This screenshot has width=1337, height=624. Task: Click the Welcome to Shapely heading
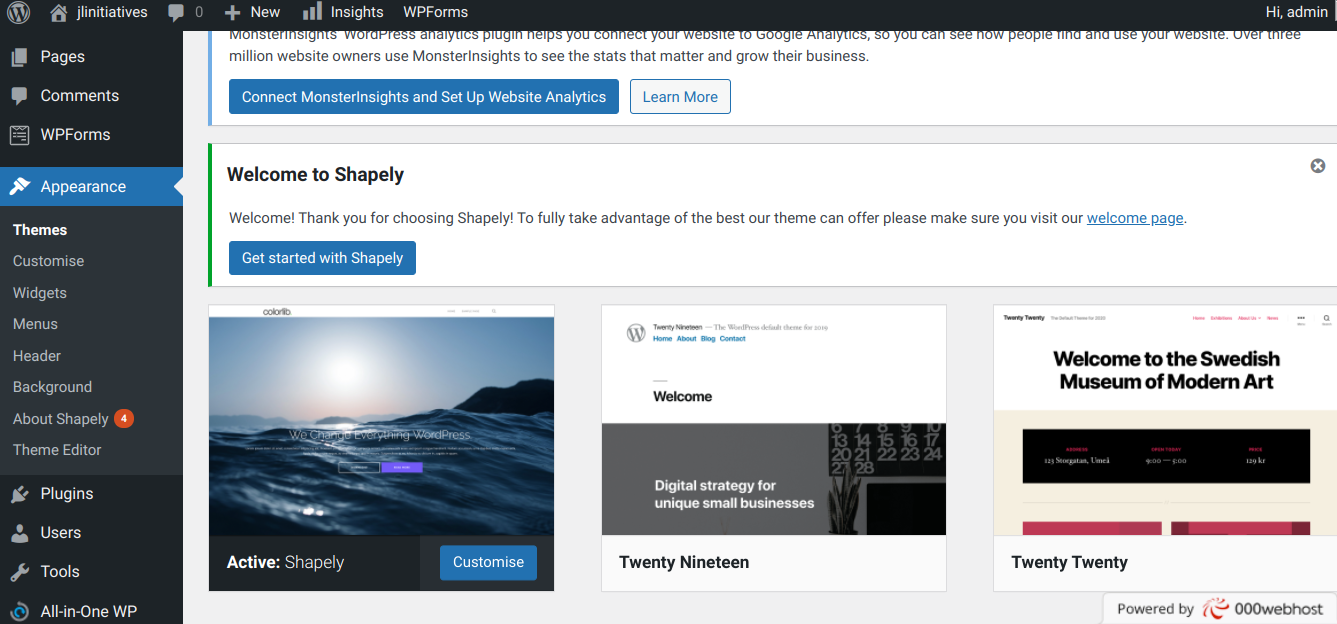[315, 175]
